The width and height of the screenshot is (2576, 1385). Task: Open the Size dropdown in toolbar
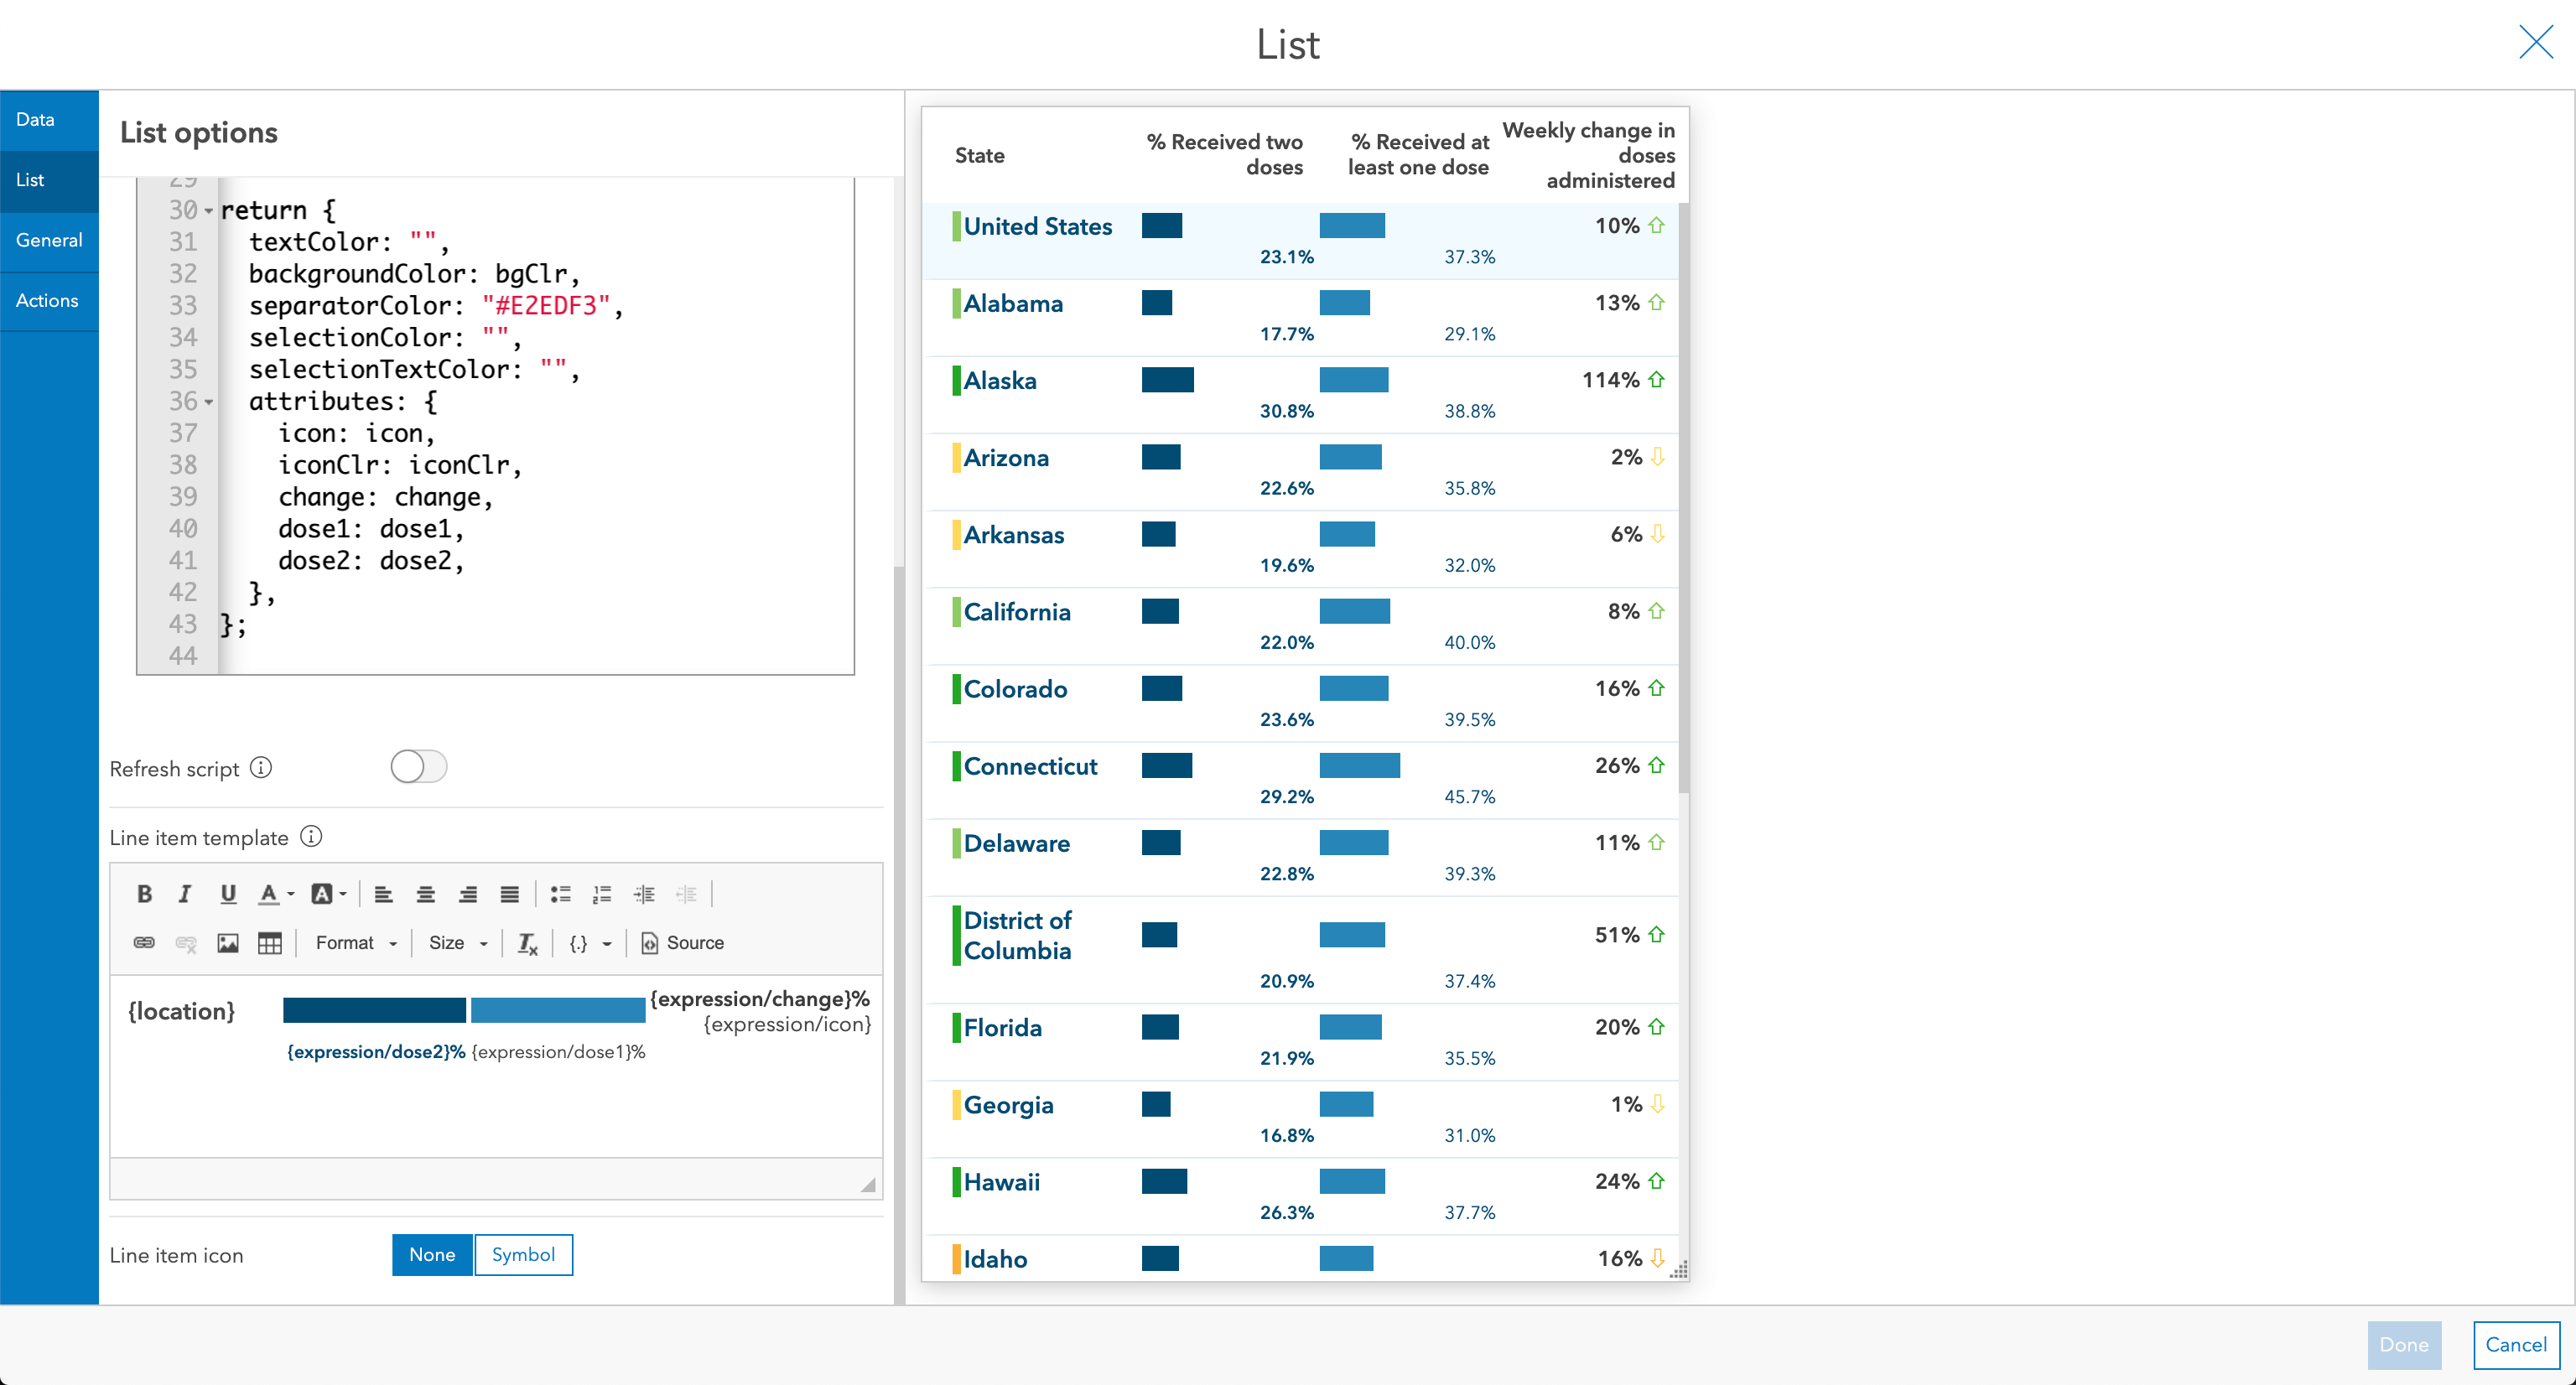(452, 943)
